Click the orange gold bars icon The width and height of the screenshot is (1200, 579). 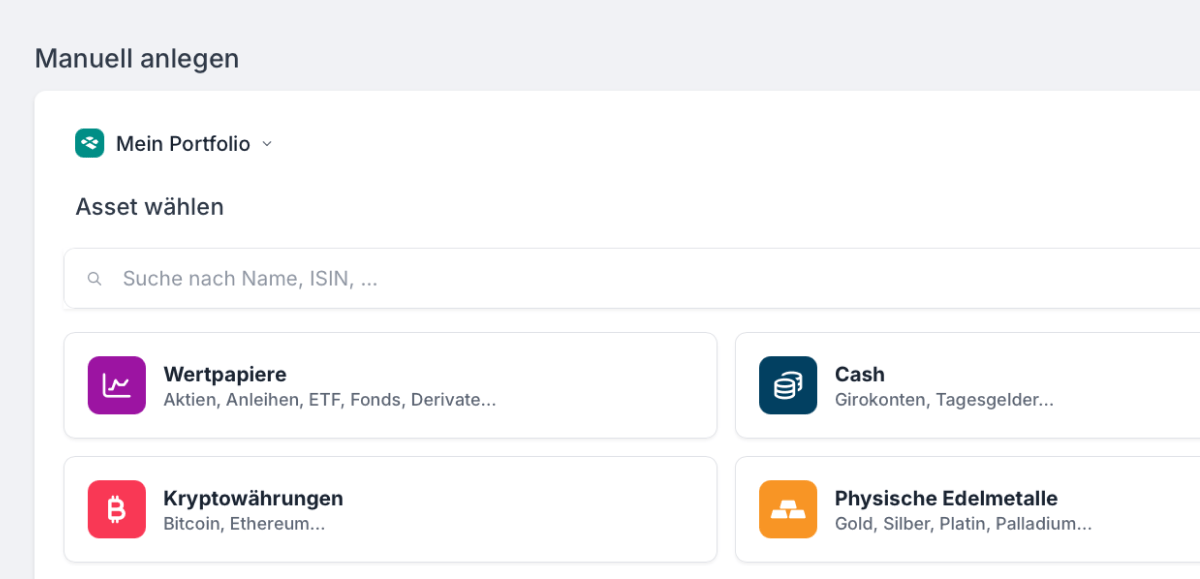[x=788, y=509]
